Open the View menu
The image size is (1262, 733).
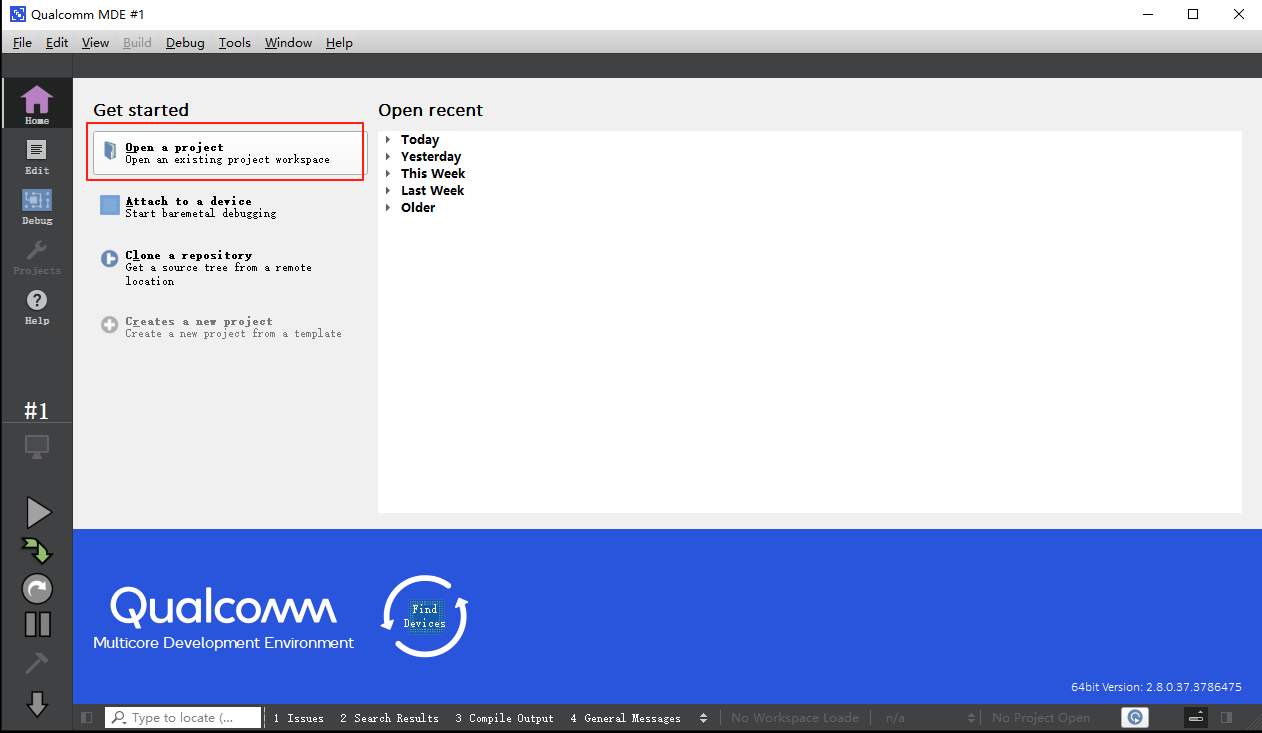click(95, 43)
